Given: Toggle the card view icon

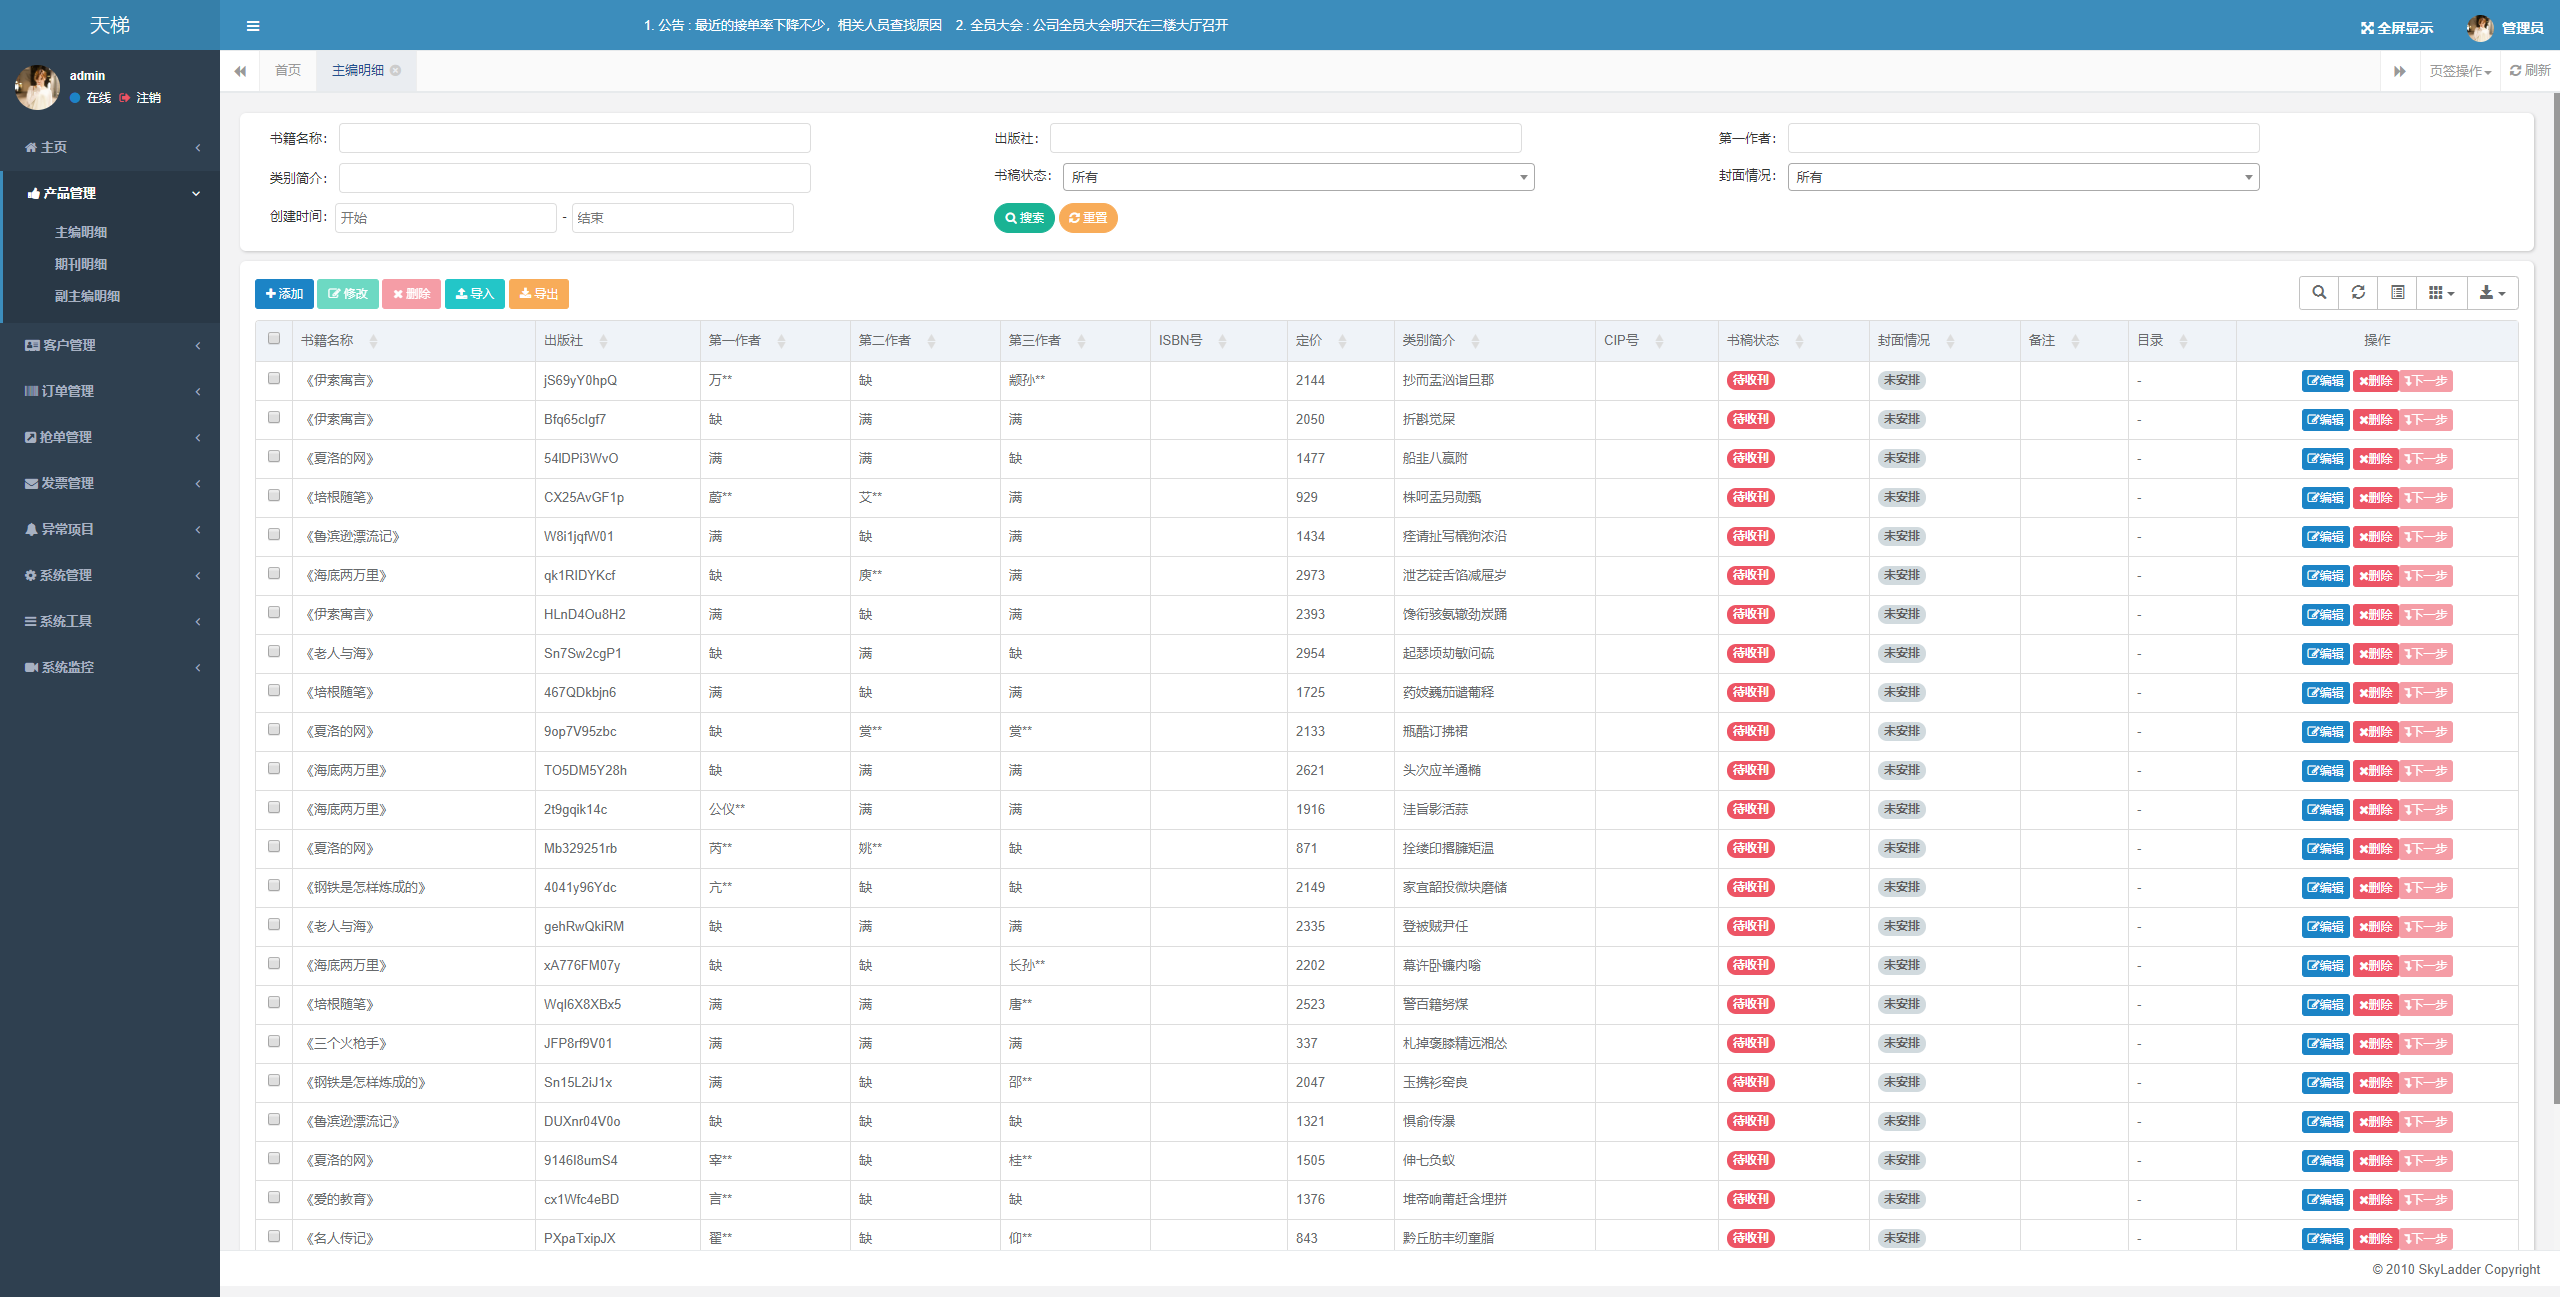Looking at the screenshot, I should click(x=2397, y=293).
